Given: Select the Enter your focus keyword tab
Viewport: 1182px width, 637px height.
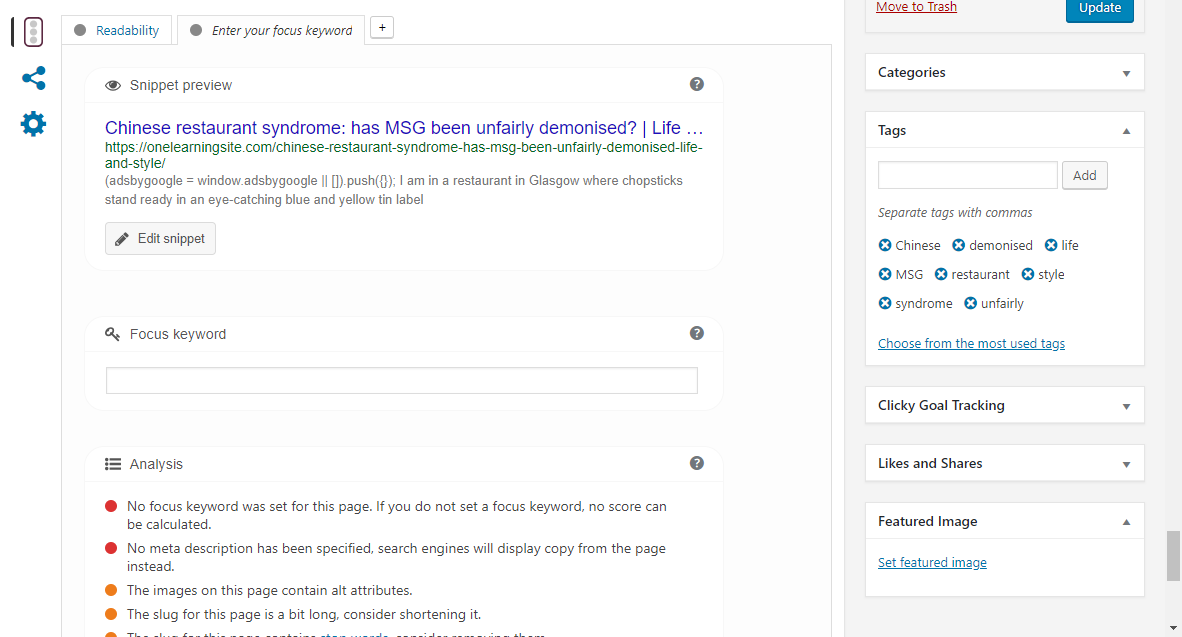Looking at the screenshot, I should pyautogui.click(x=271, y=30).
